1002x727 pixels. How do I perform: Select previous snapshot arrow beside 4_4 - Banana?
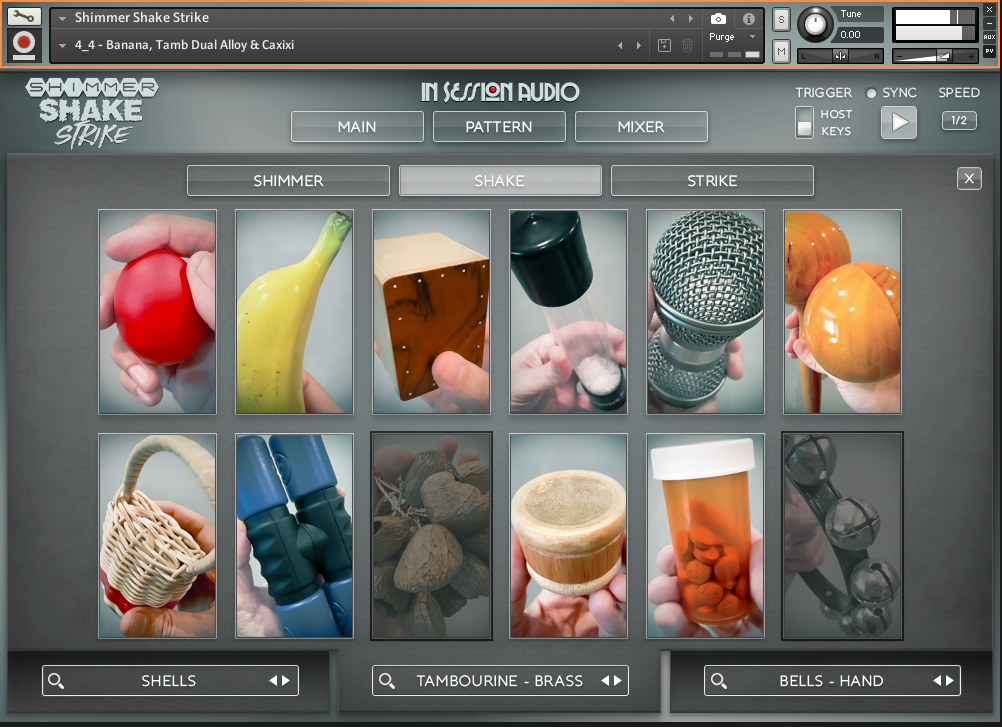coord(620,45)
